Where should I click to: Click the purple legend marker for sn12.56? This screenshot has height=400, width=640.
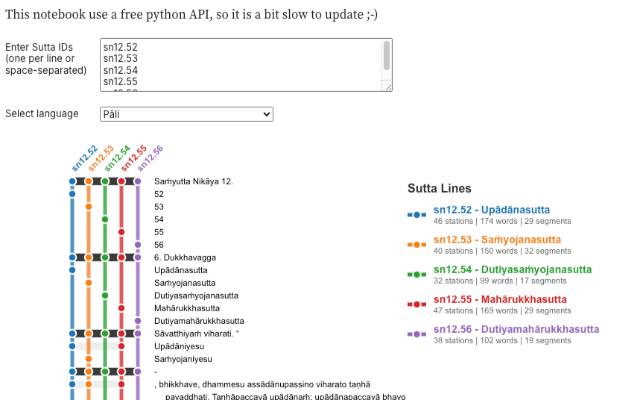(417, 334)
